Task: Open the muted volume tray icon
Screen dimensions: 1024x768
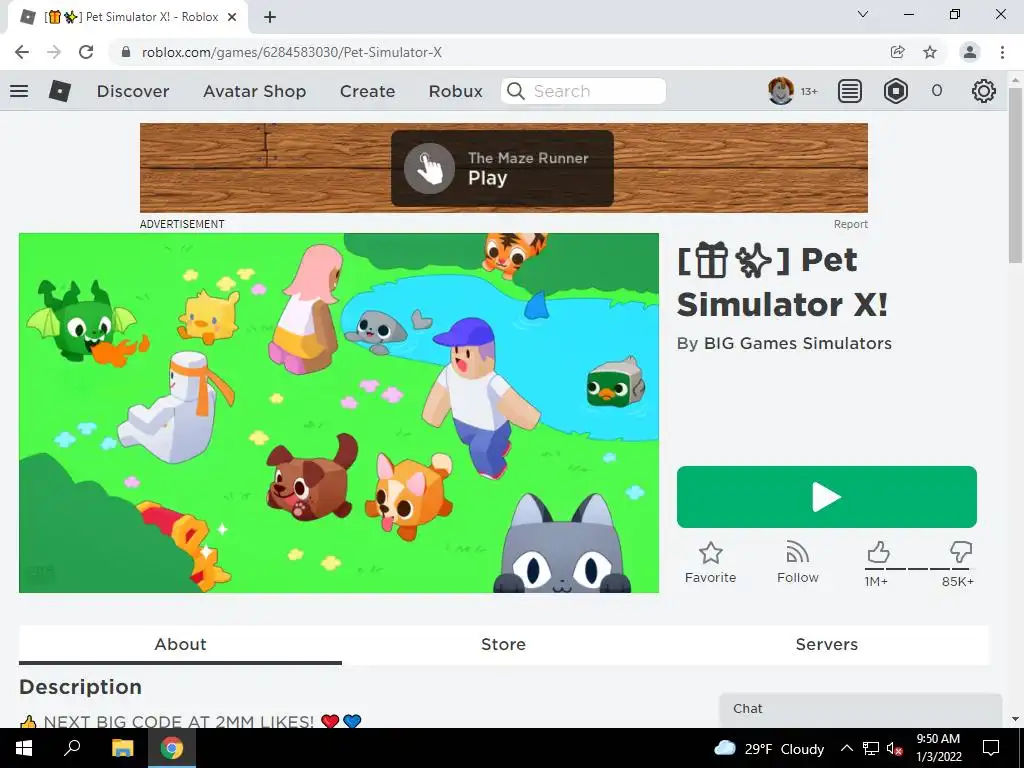Action: 895,748
